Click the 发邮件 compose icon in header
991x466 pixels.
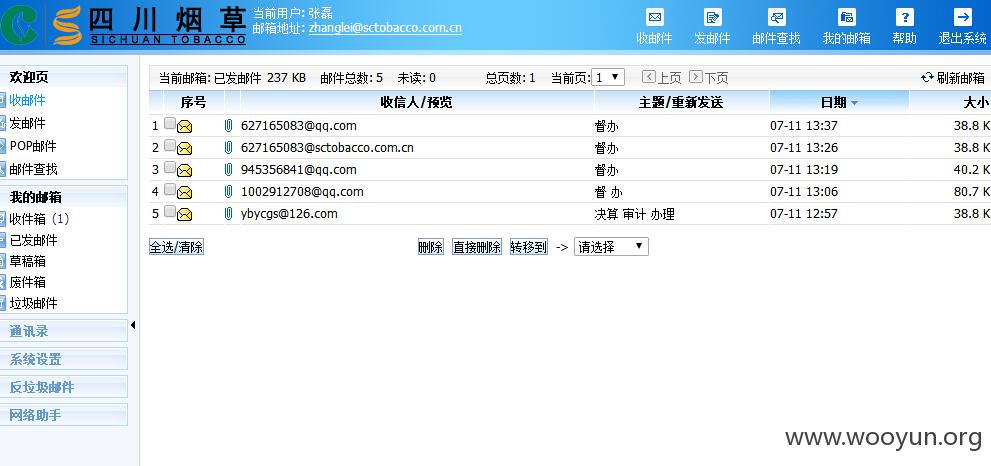[x=713, y=17]
